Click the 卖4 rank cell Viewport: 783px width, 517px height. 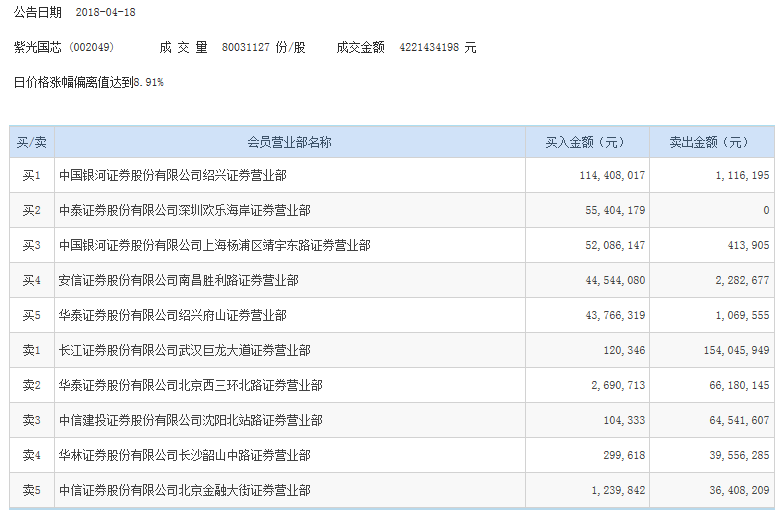(x=31, y=455)
